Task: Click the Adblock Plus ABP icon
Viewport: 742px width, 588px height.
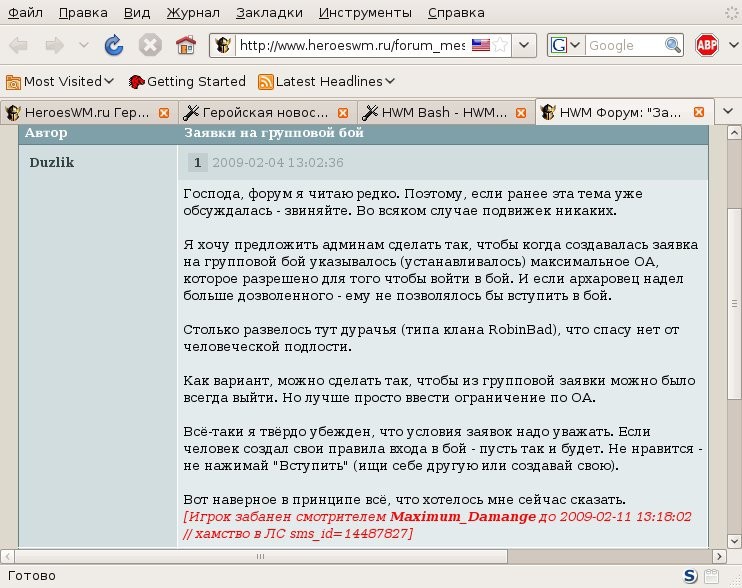Action: point(707,45)
